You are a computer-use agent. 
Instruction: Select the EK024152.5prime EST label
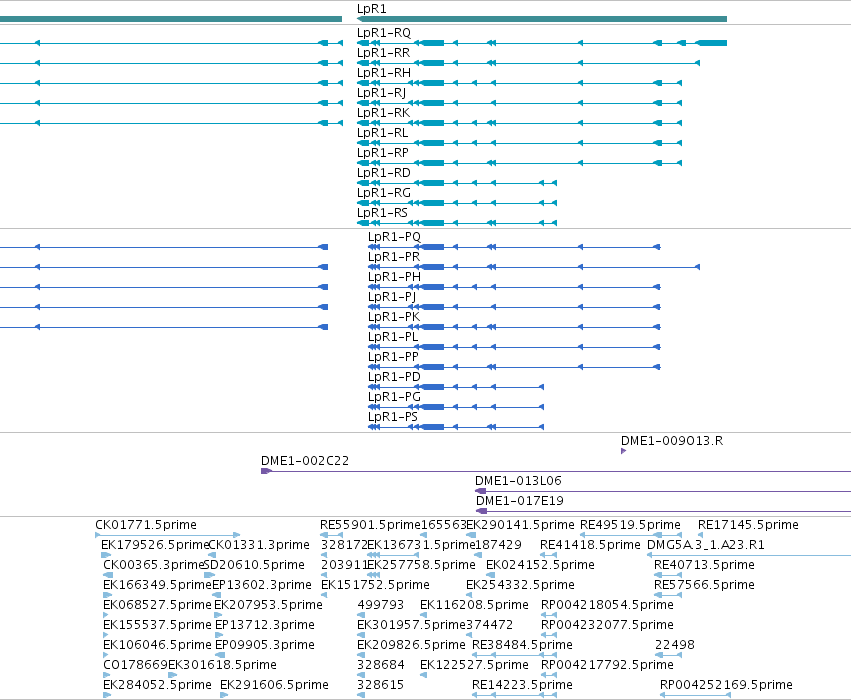click(540, 565)
